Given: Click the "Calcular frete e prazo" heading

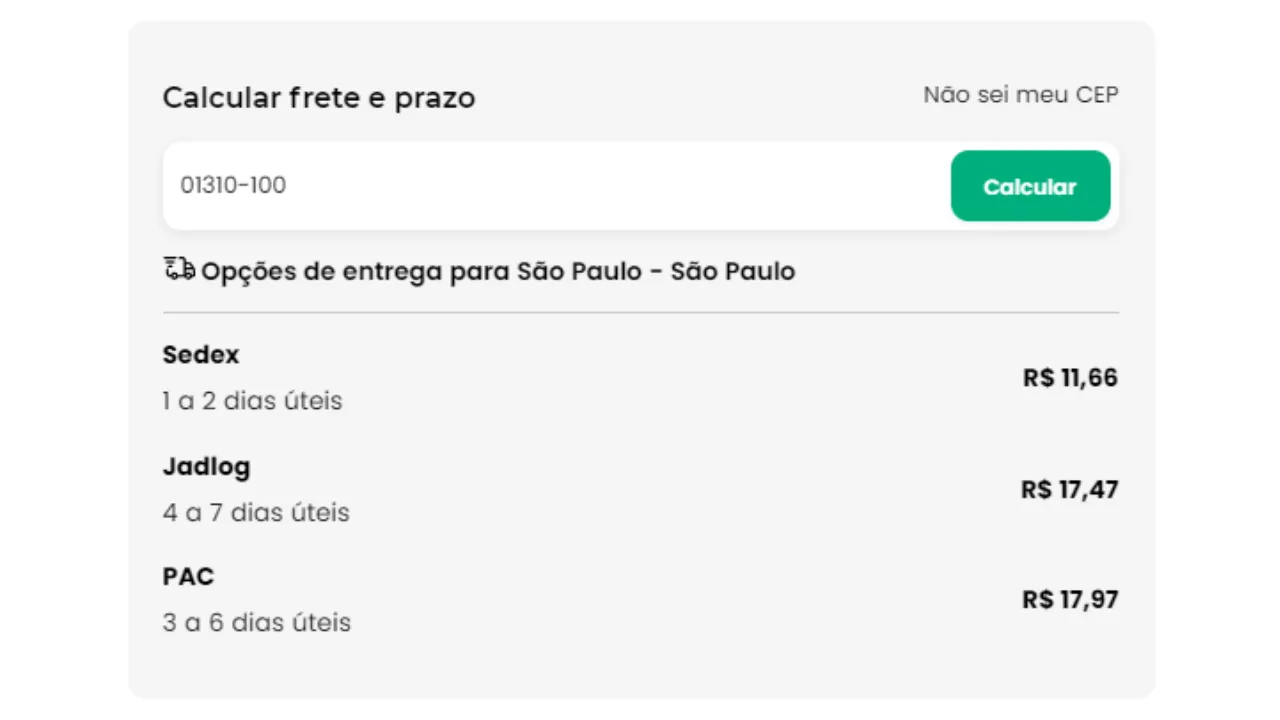Looking at the screenshot, I should [x=319, y=98].
